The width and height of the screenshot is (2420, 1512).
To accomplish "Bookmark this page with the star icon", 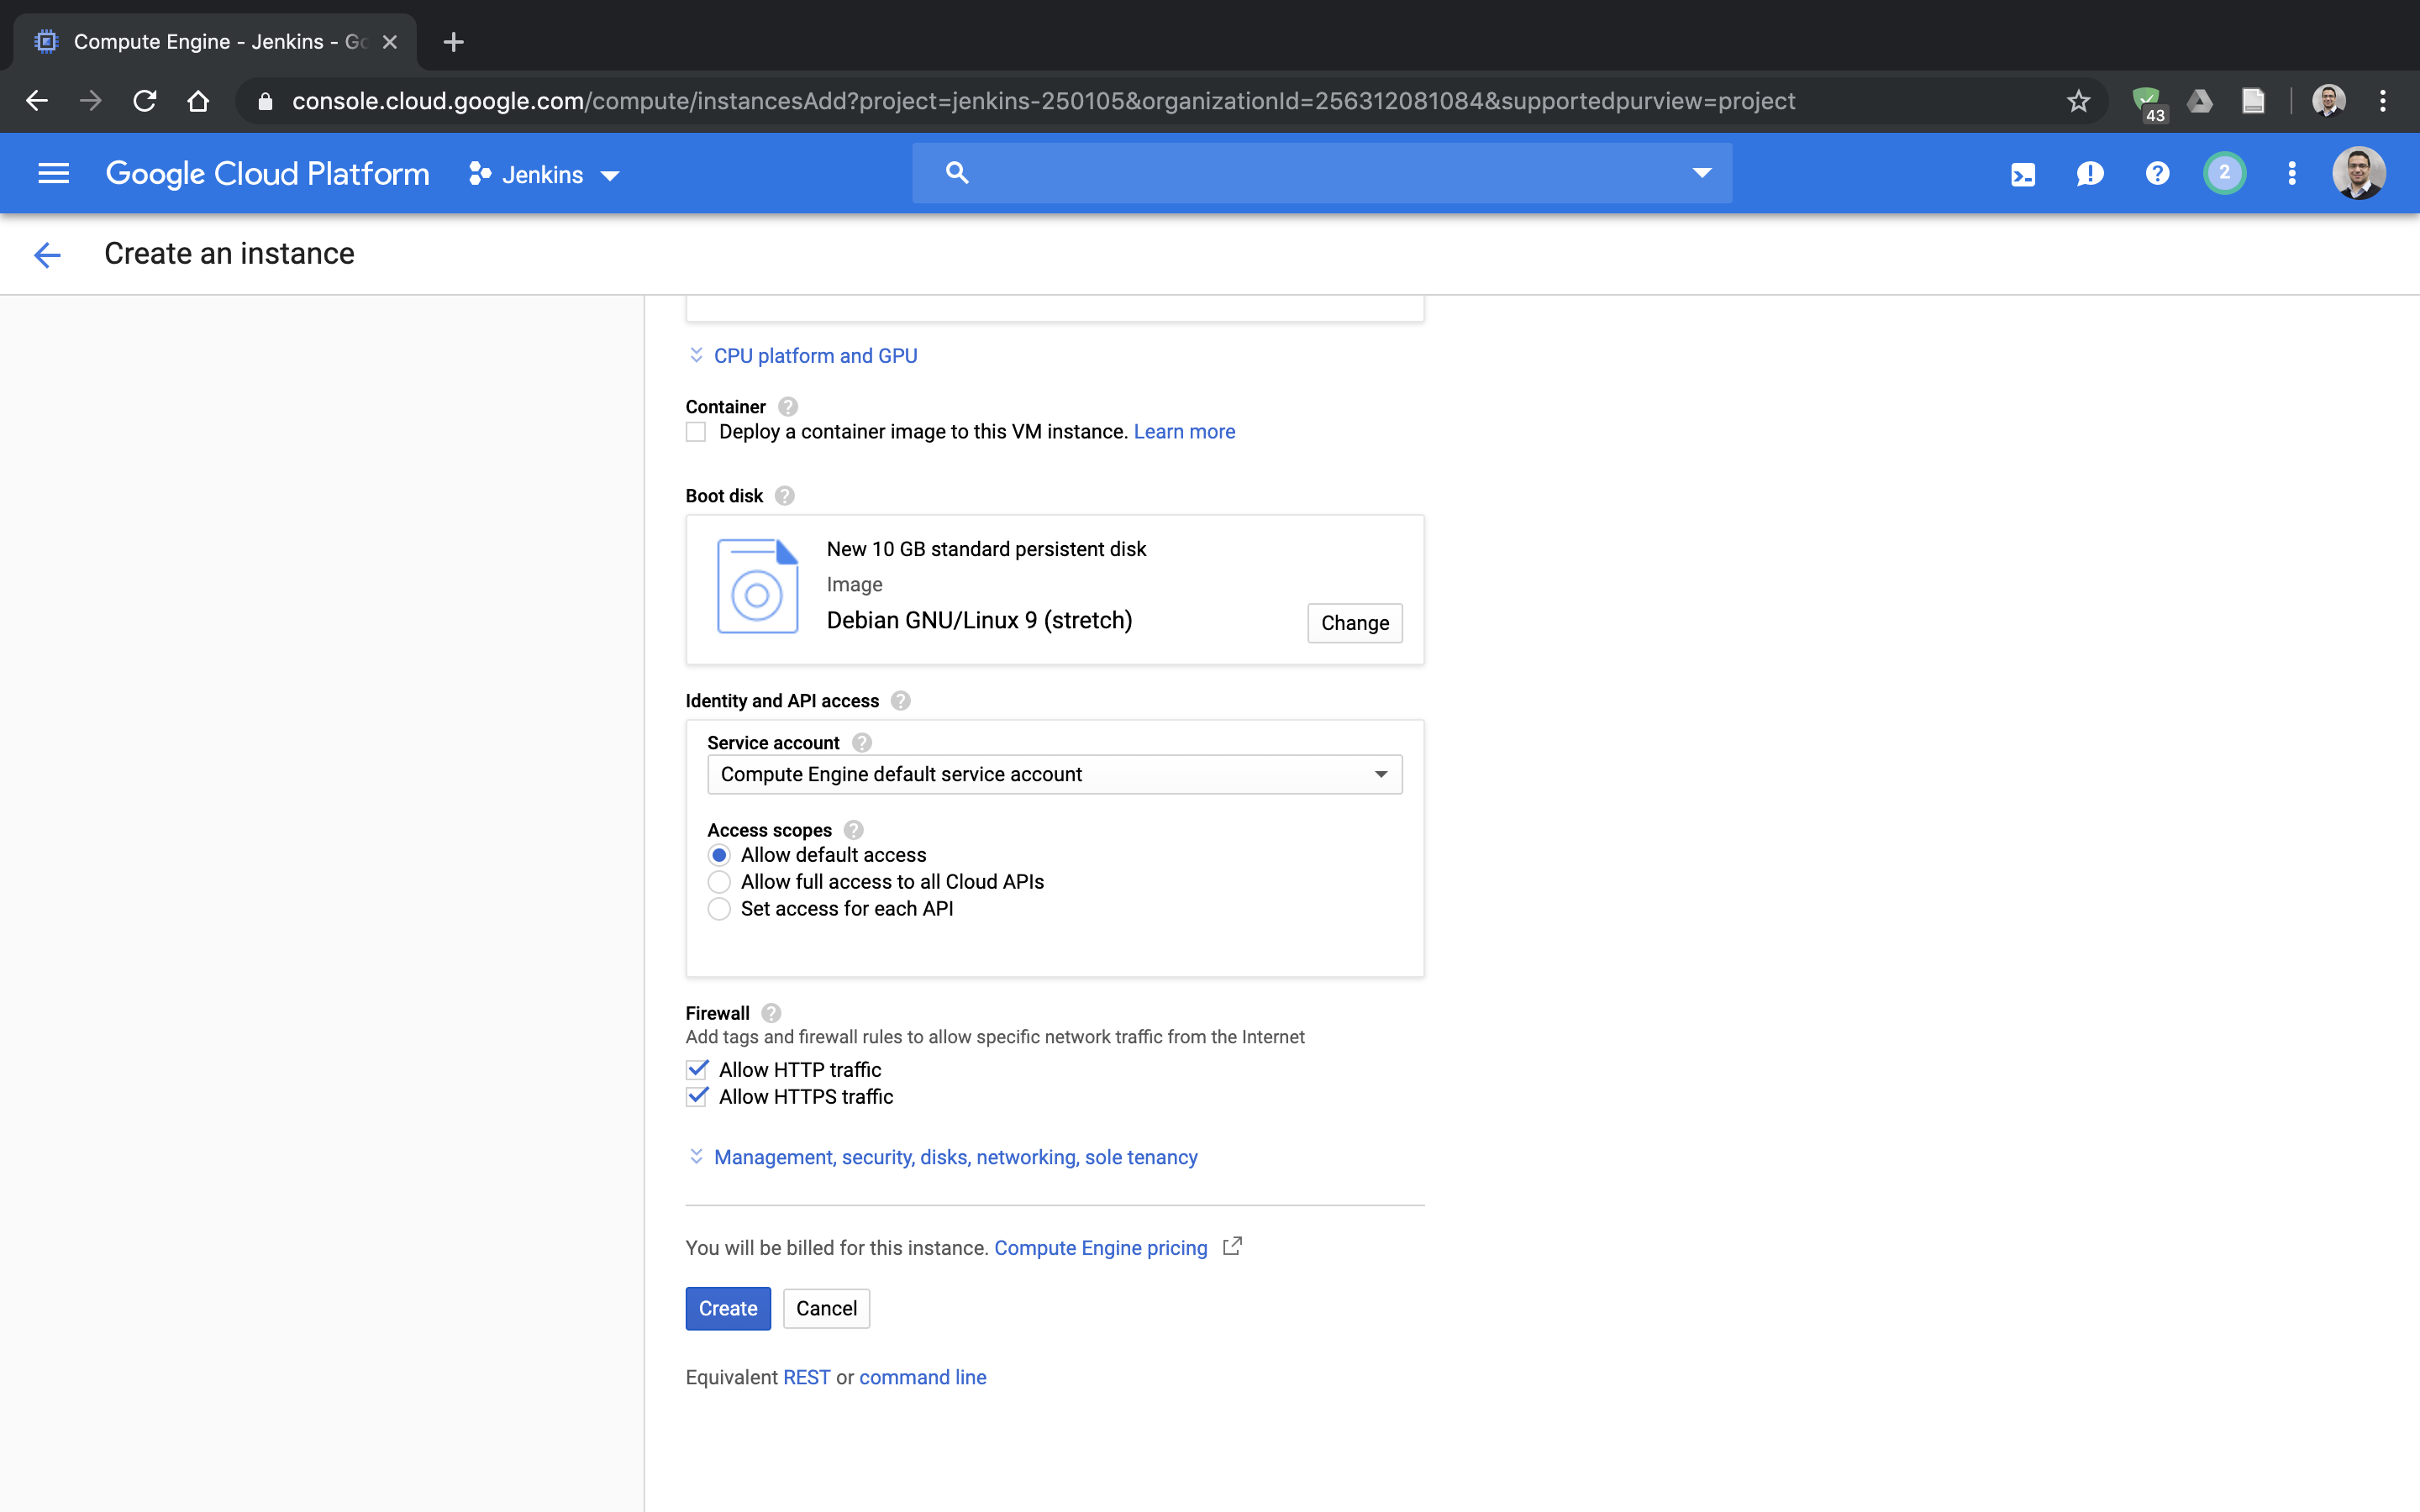I will pyautogui.click(x=2078, y=101).
